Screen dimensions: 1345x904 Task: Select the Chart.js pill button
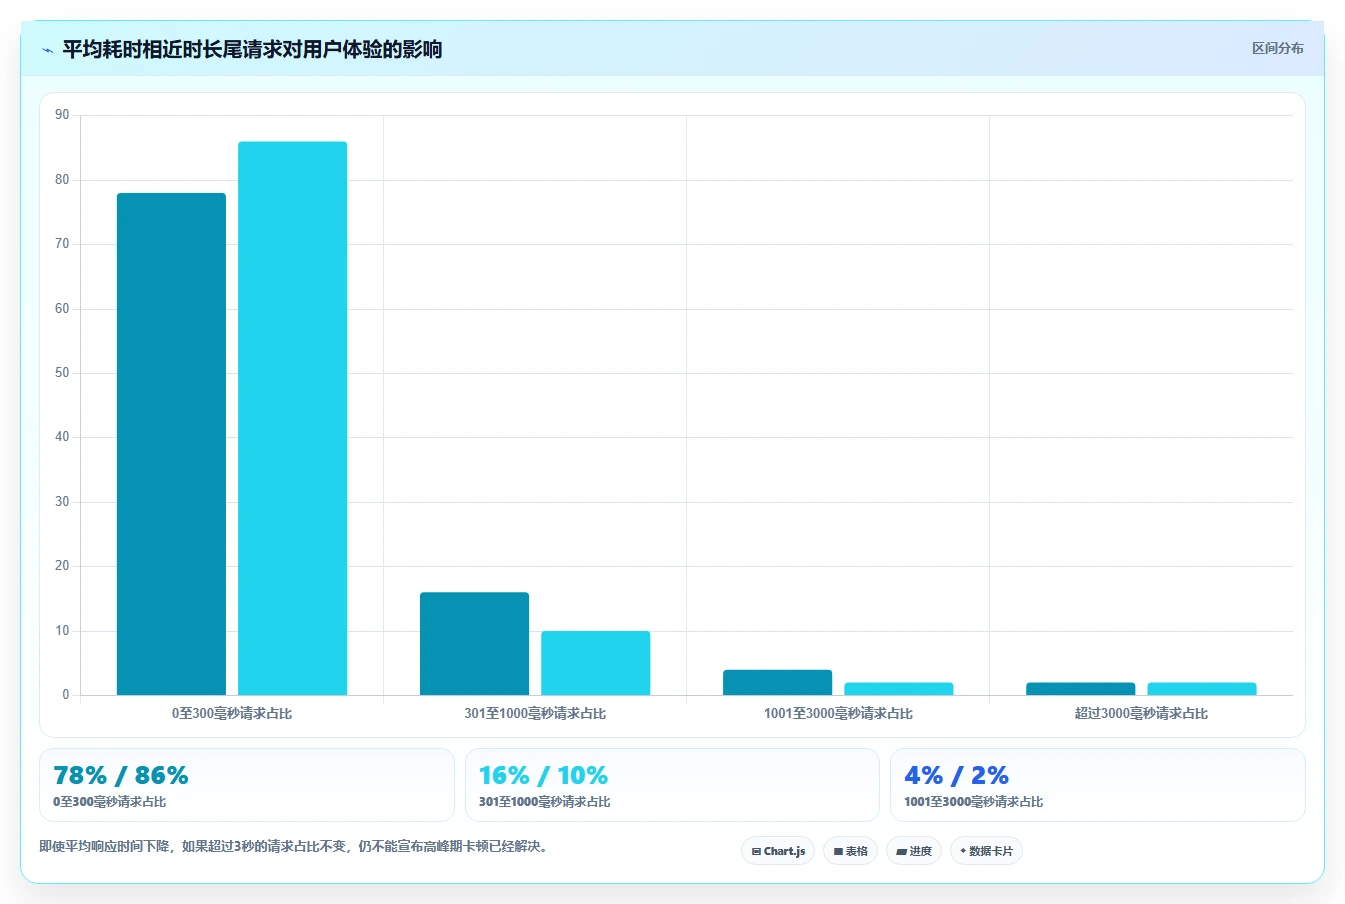point(778,851)
